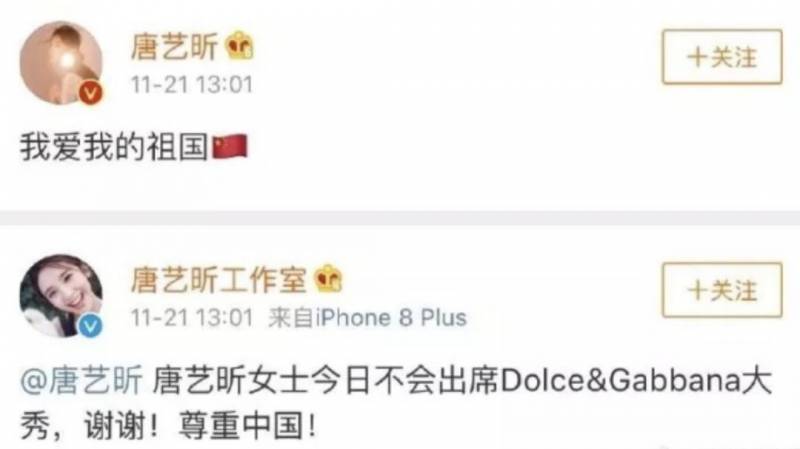Image resolution: width=800 pixels, height=449 pixels.
Task: Click the blue V verification badge
Action: (90, 326)
